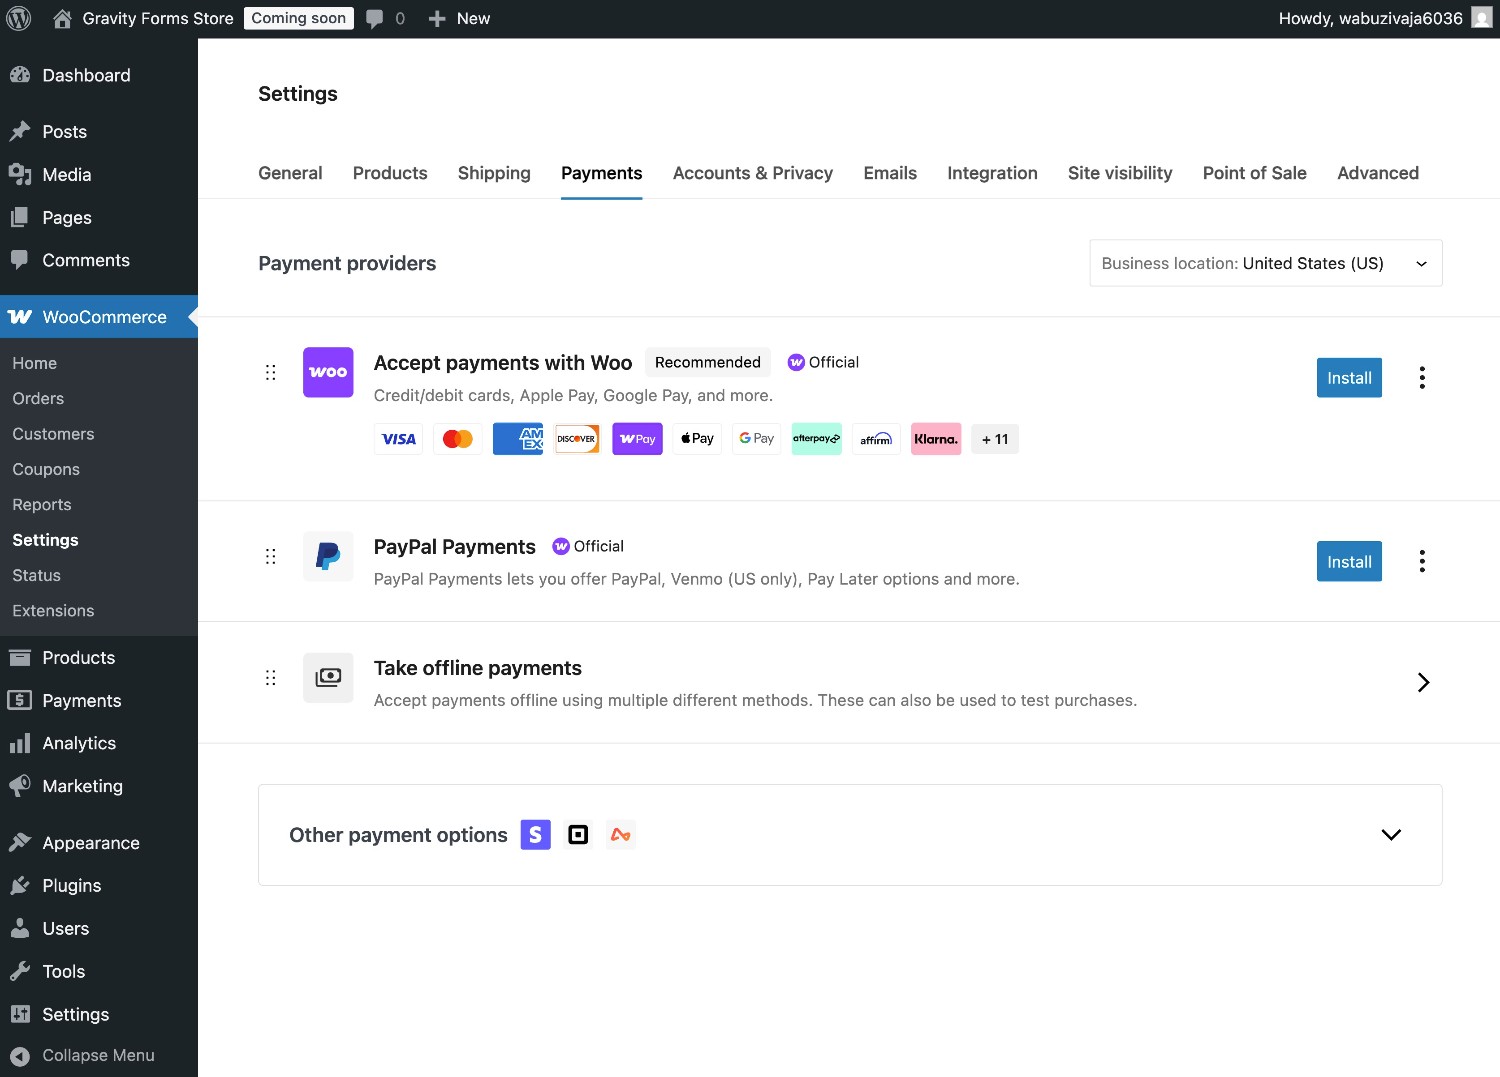Open Take offline payments chevron
Image resolution: width=1500 pixels, height=1077 pixels.
pos(1423,682)
